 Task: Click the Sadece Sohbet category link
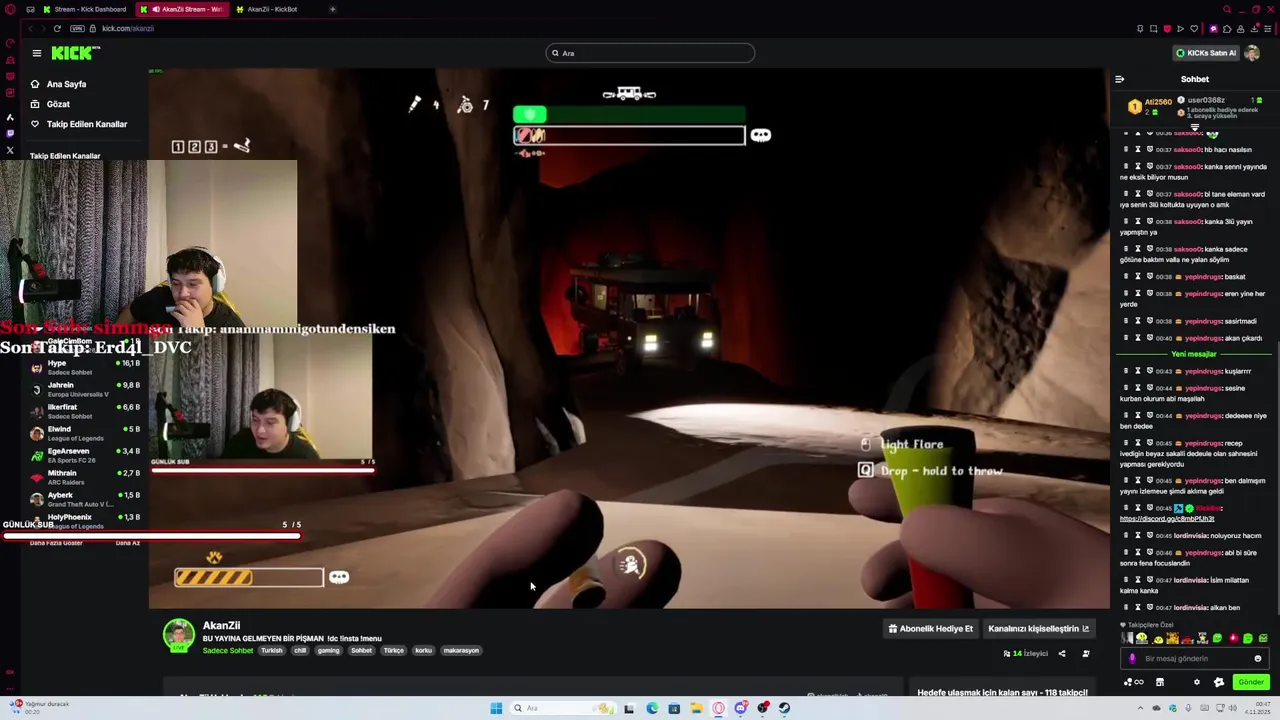click(228, 651)
